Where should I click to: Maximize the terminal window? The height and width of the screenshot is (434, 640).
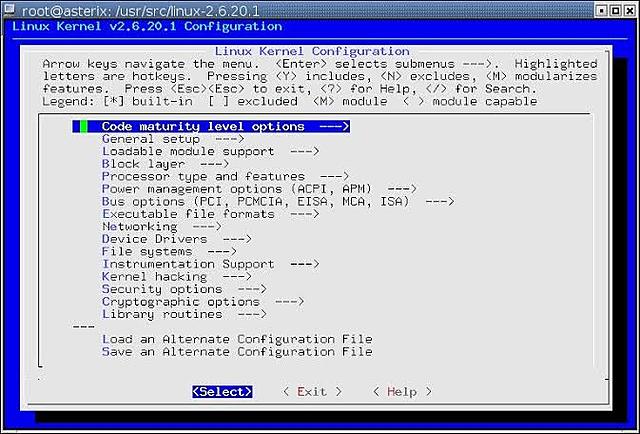point(616,11)
